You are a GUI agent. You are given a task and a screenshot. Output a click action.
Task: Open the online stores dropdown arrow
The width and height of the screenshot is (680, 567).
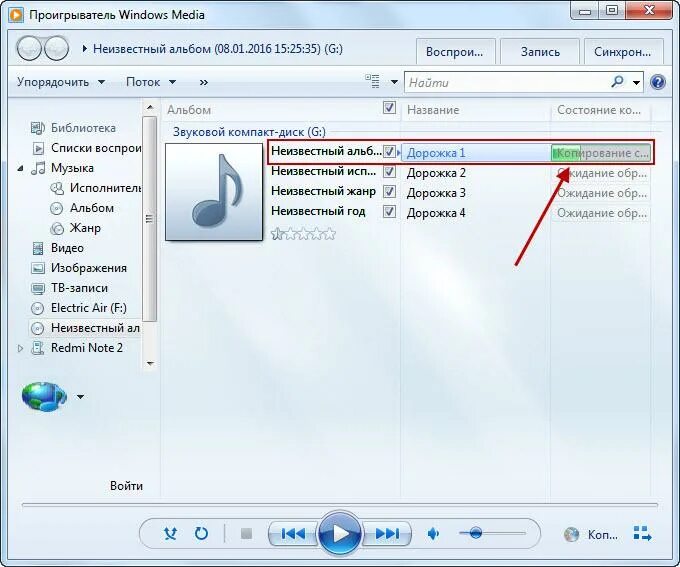tap(81, 397)
